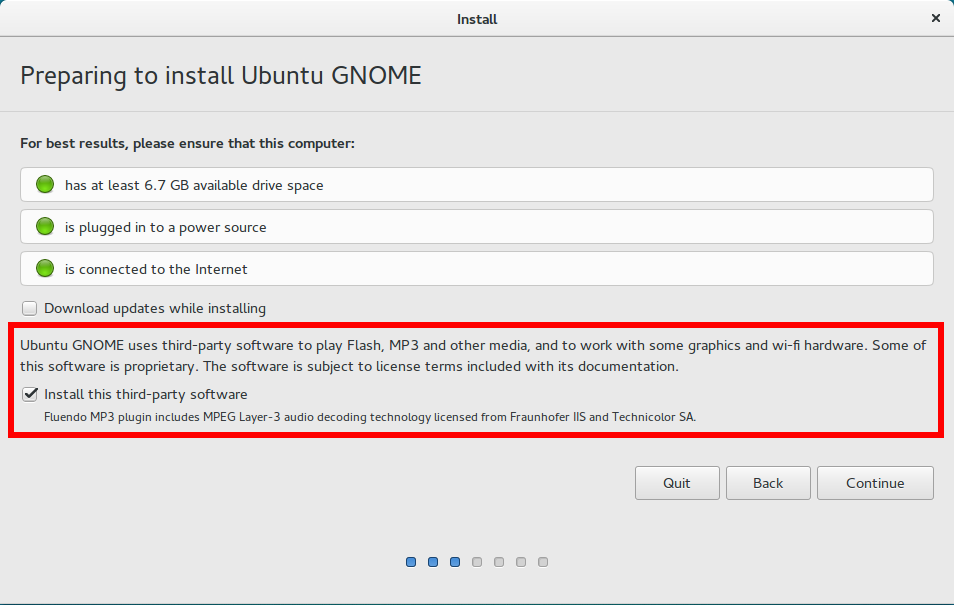
Task: Click the second blue progress dot
Action: [x=433, y=562]
